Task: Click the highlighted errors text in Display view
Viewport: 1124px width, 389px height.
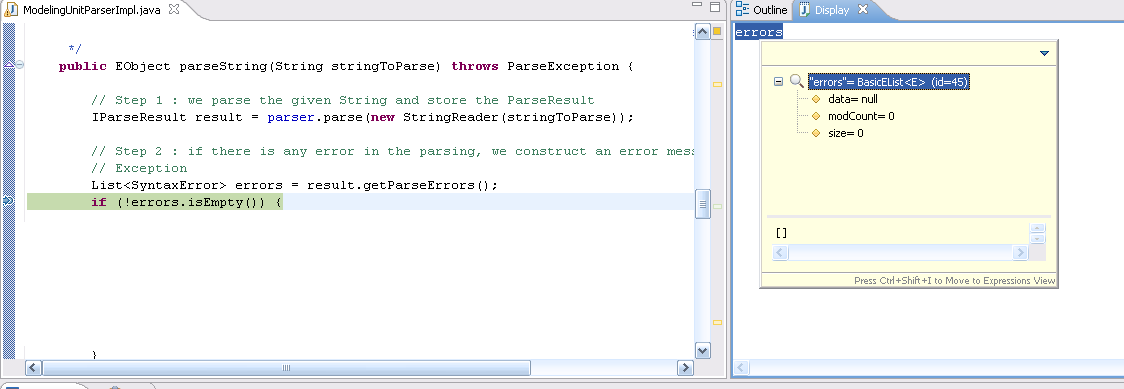Action: coord(758,32)
